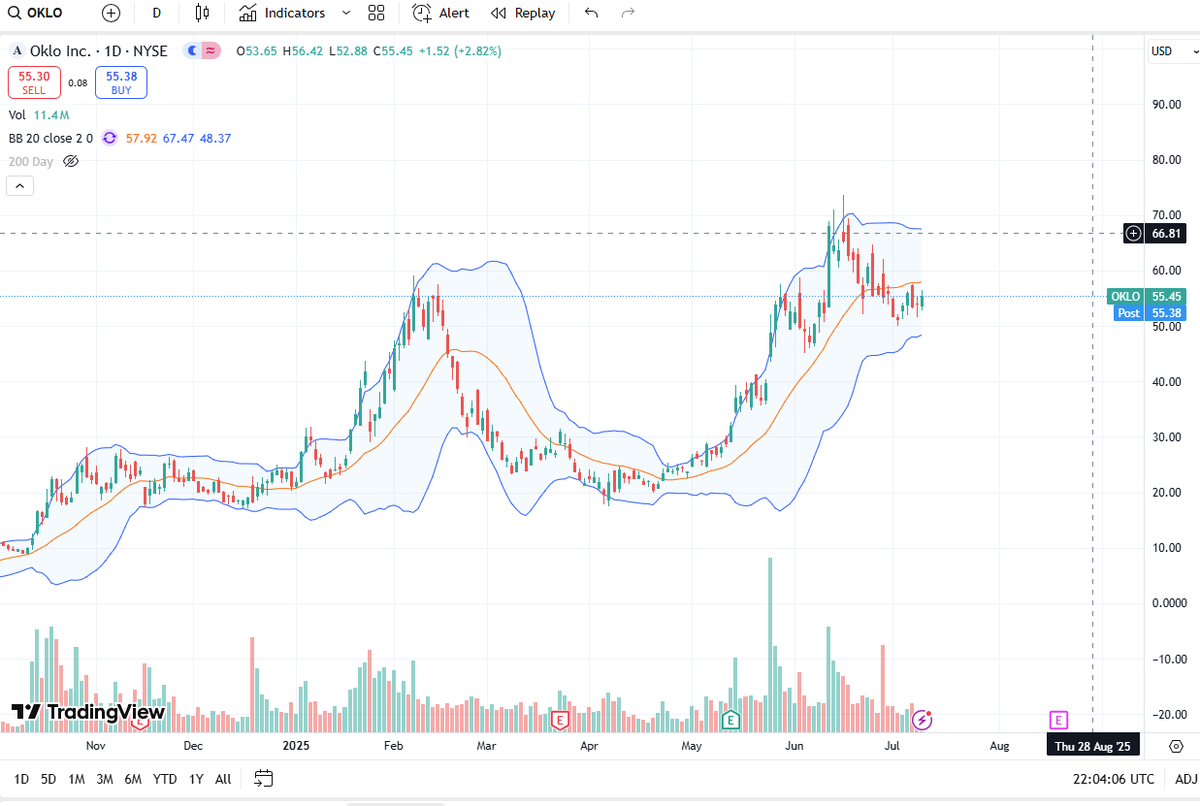Open the candlestick chart style menu
The height and width of the screenshot is (806, 1200).
coord(203,13)
